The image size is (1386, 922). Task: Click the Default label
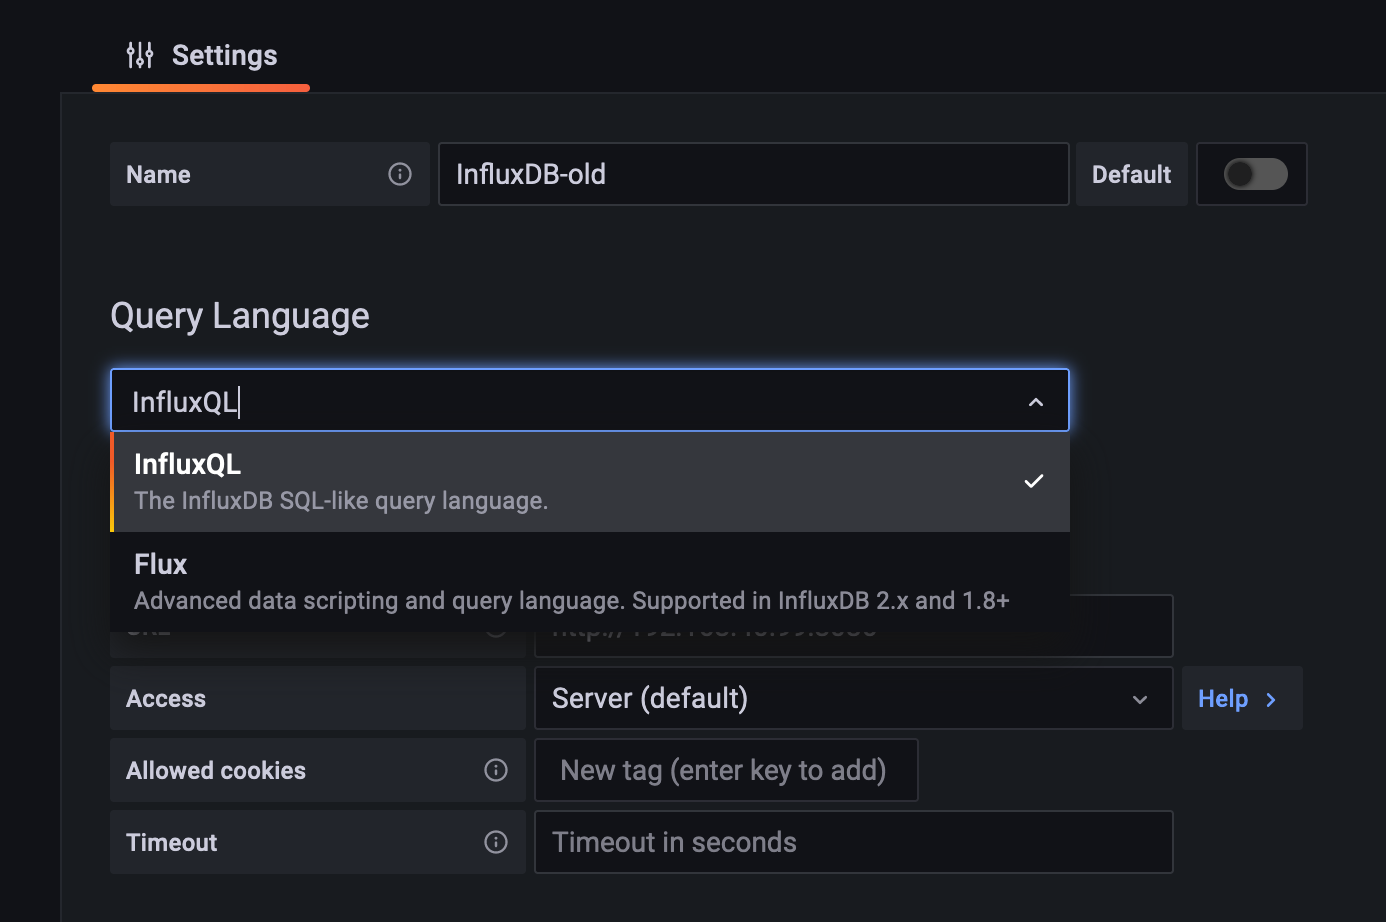click(x=1131, y=174)
